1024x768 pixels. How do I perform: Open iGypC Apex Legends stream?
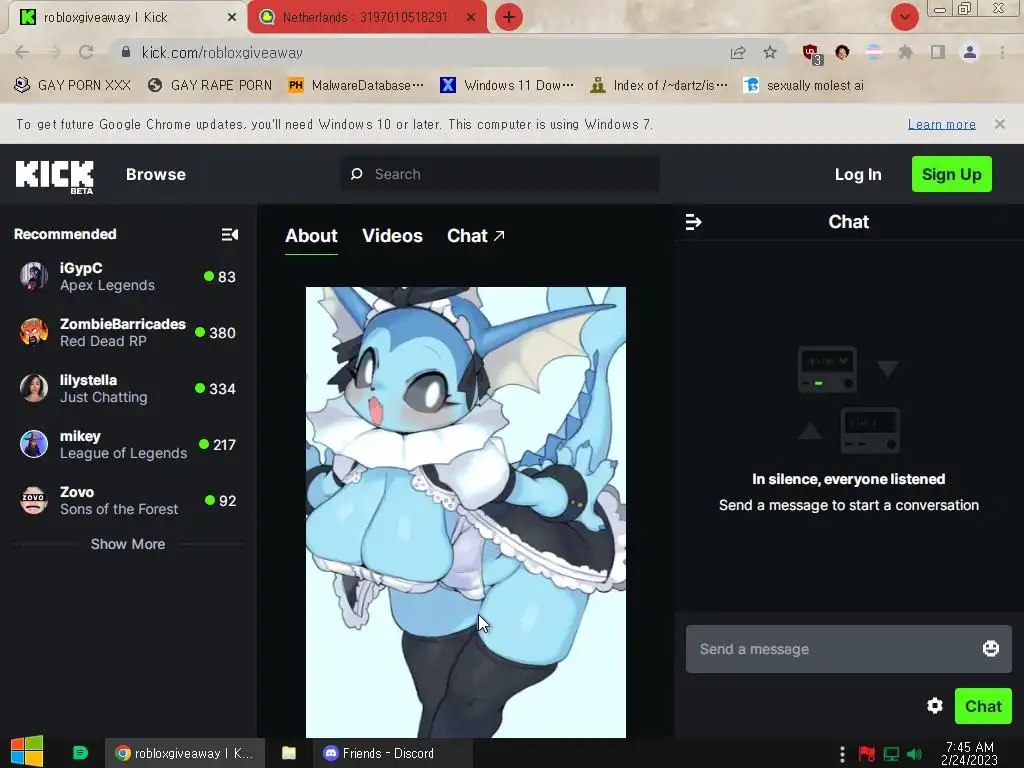click(x=128, y=276)
